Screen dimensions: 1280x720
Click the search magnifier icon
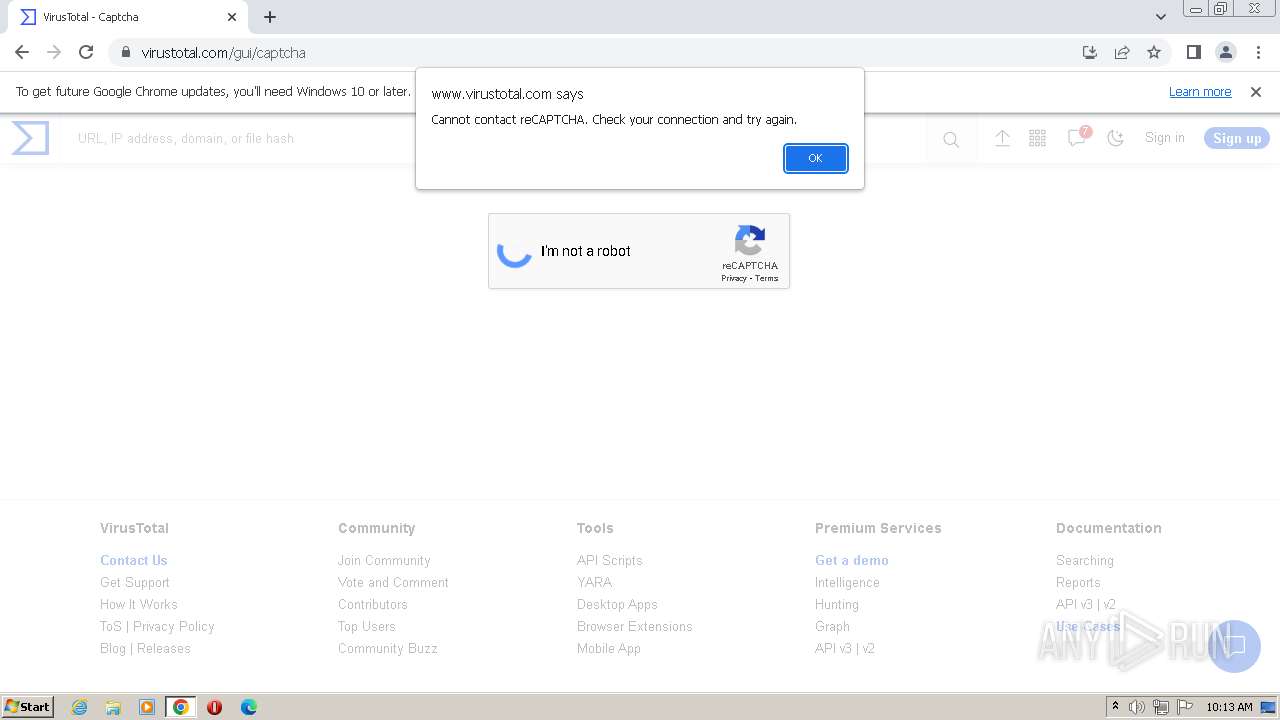point(951,139)
